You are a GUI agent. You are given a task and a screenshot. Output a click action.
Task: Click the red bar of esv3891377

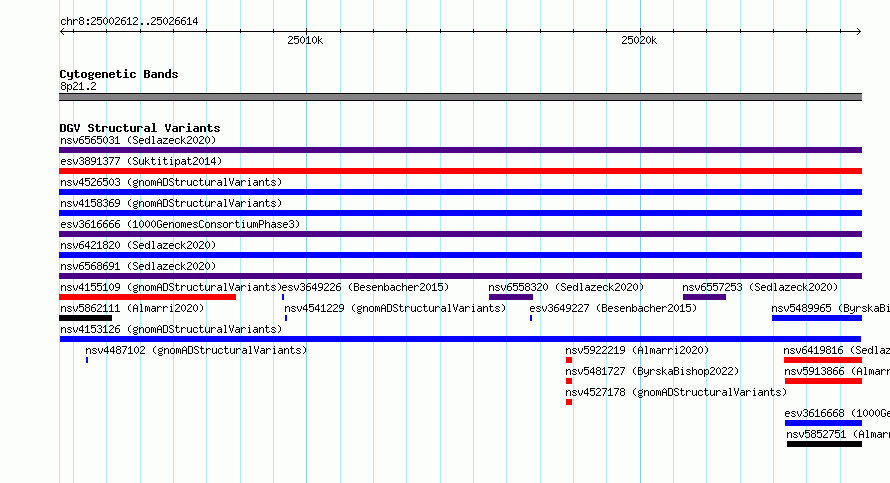pos(460,171)
